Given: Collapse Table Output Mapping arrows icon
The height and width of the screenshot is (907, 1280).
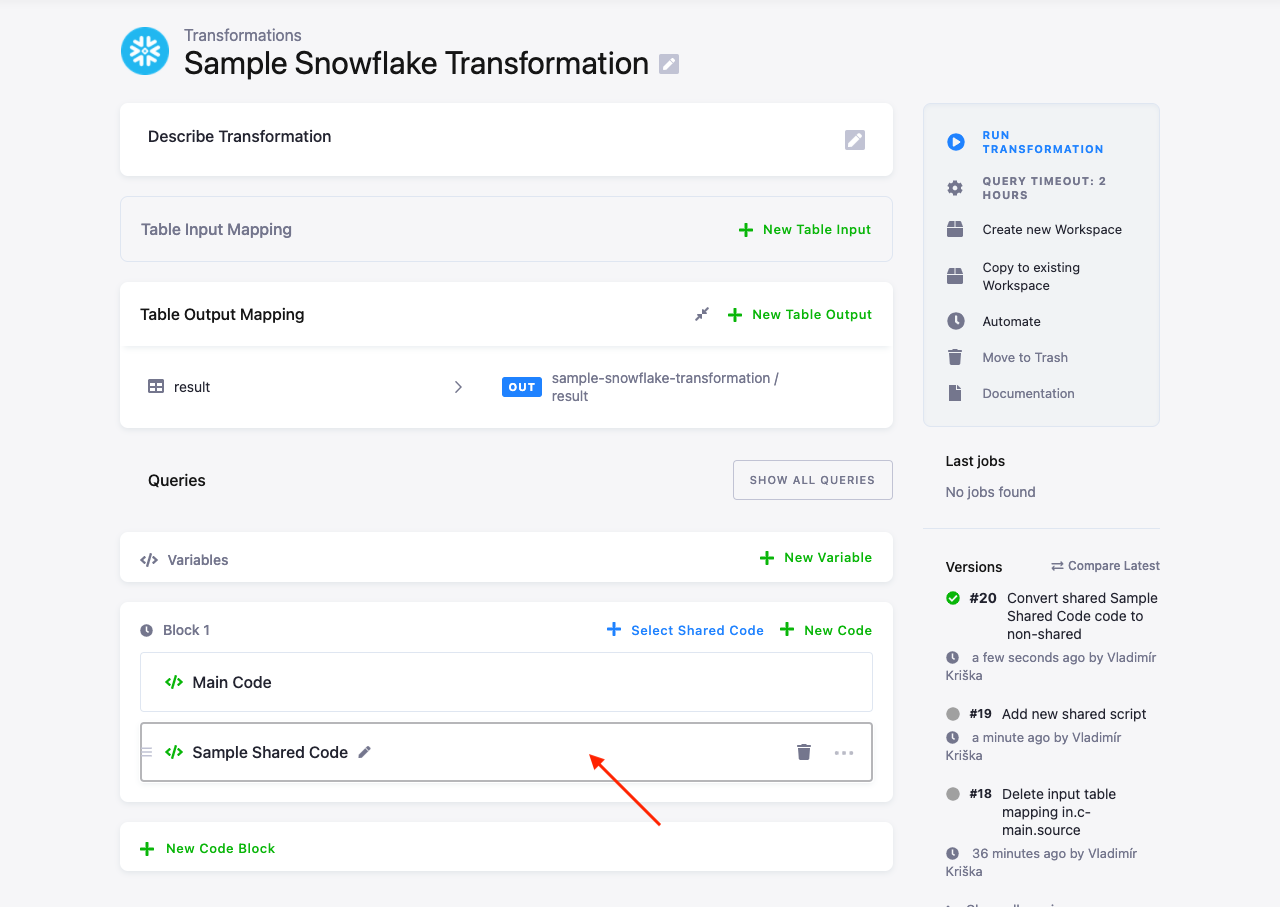Looking at the screenshot, I should [x=702, y=314].
